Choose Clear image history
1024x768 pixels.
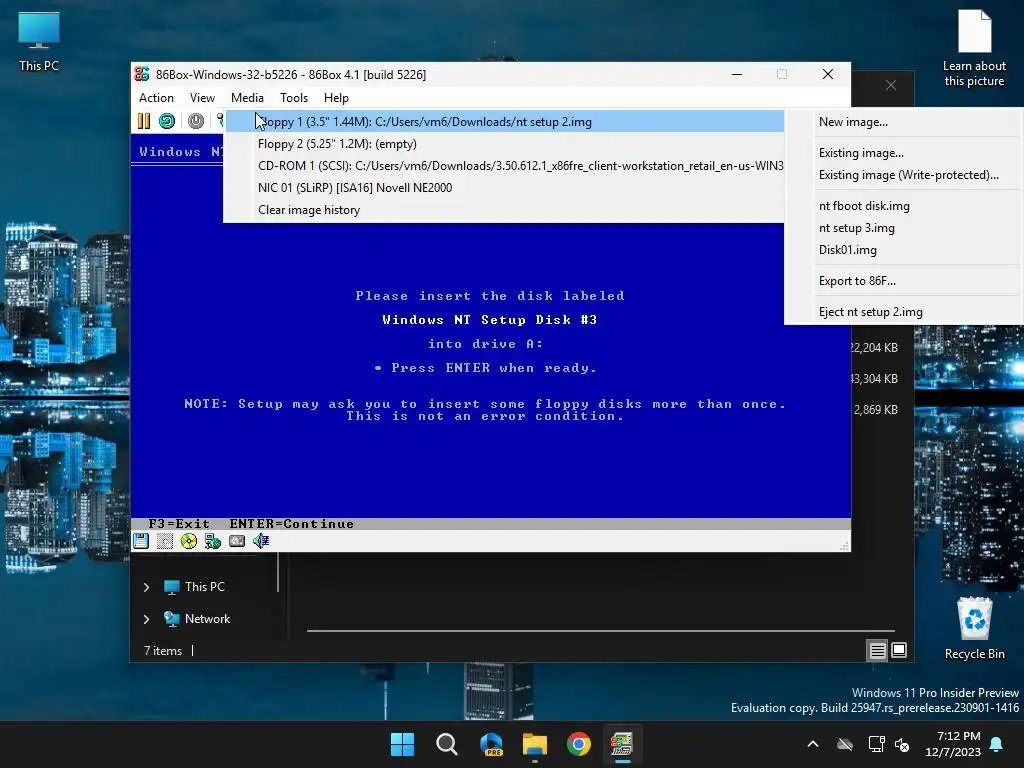pos(504,210)
